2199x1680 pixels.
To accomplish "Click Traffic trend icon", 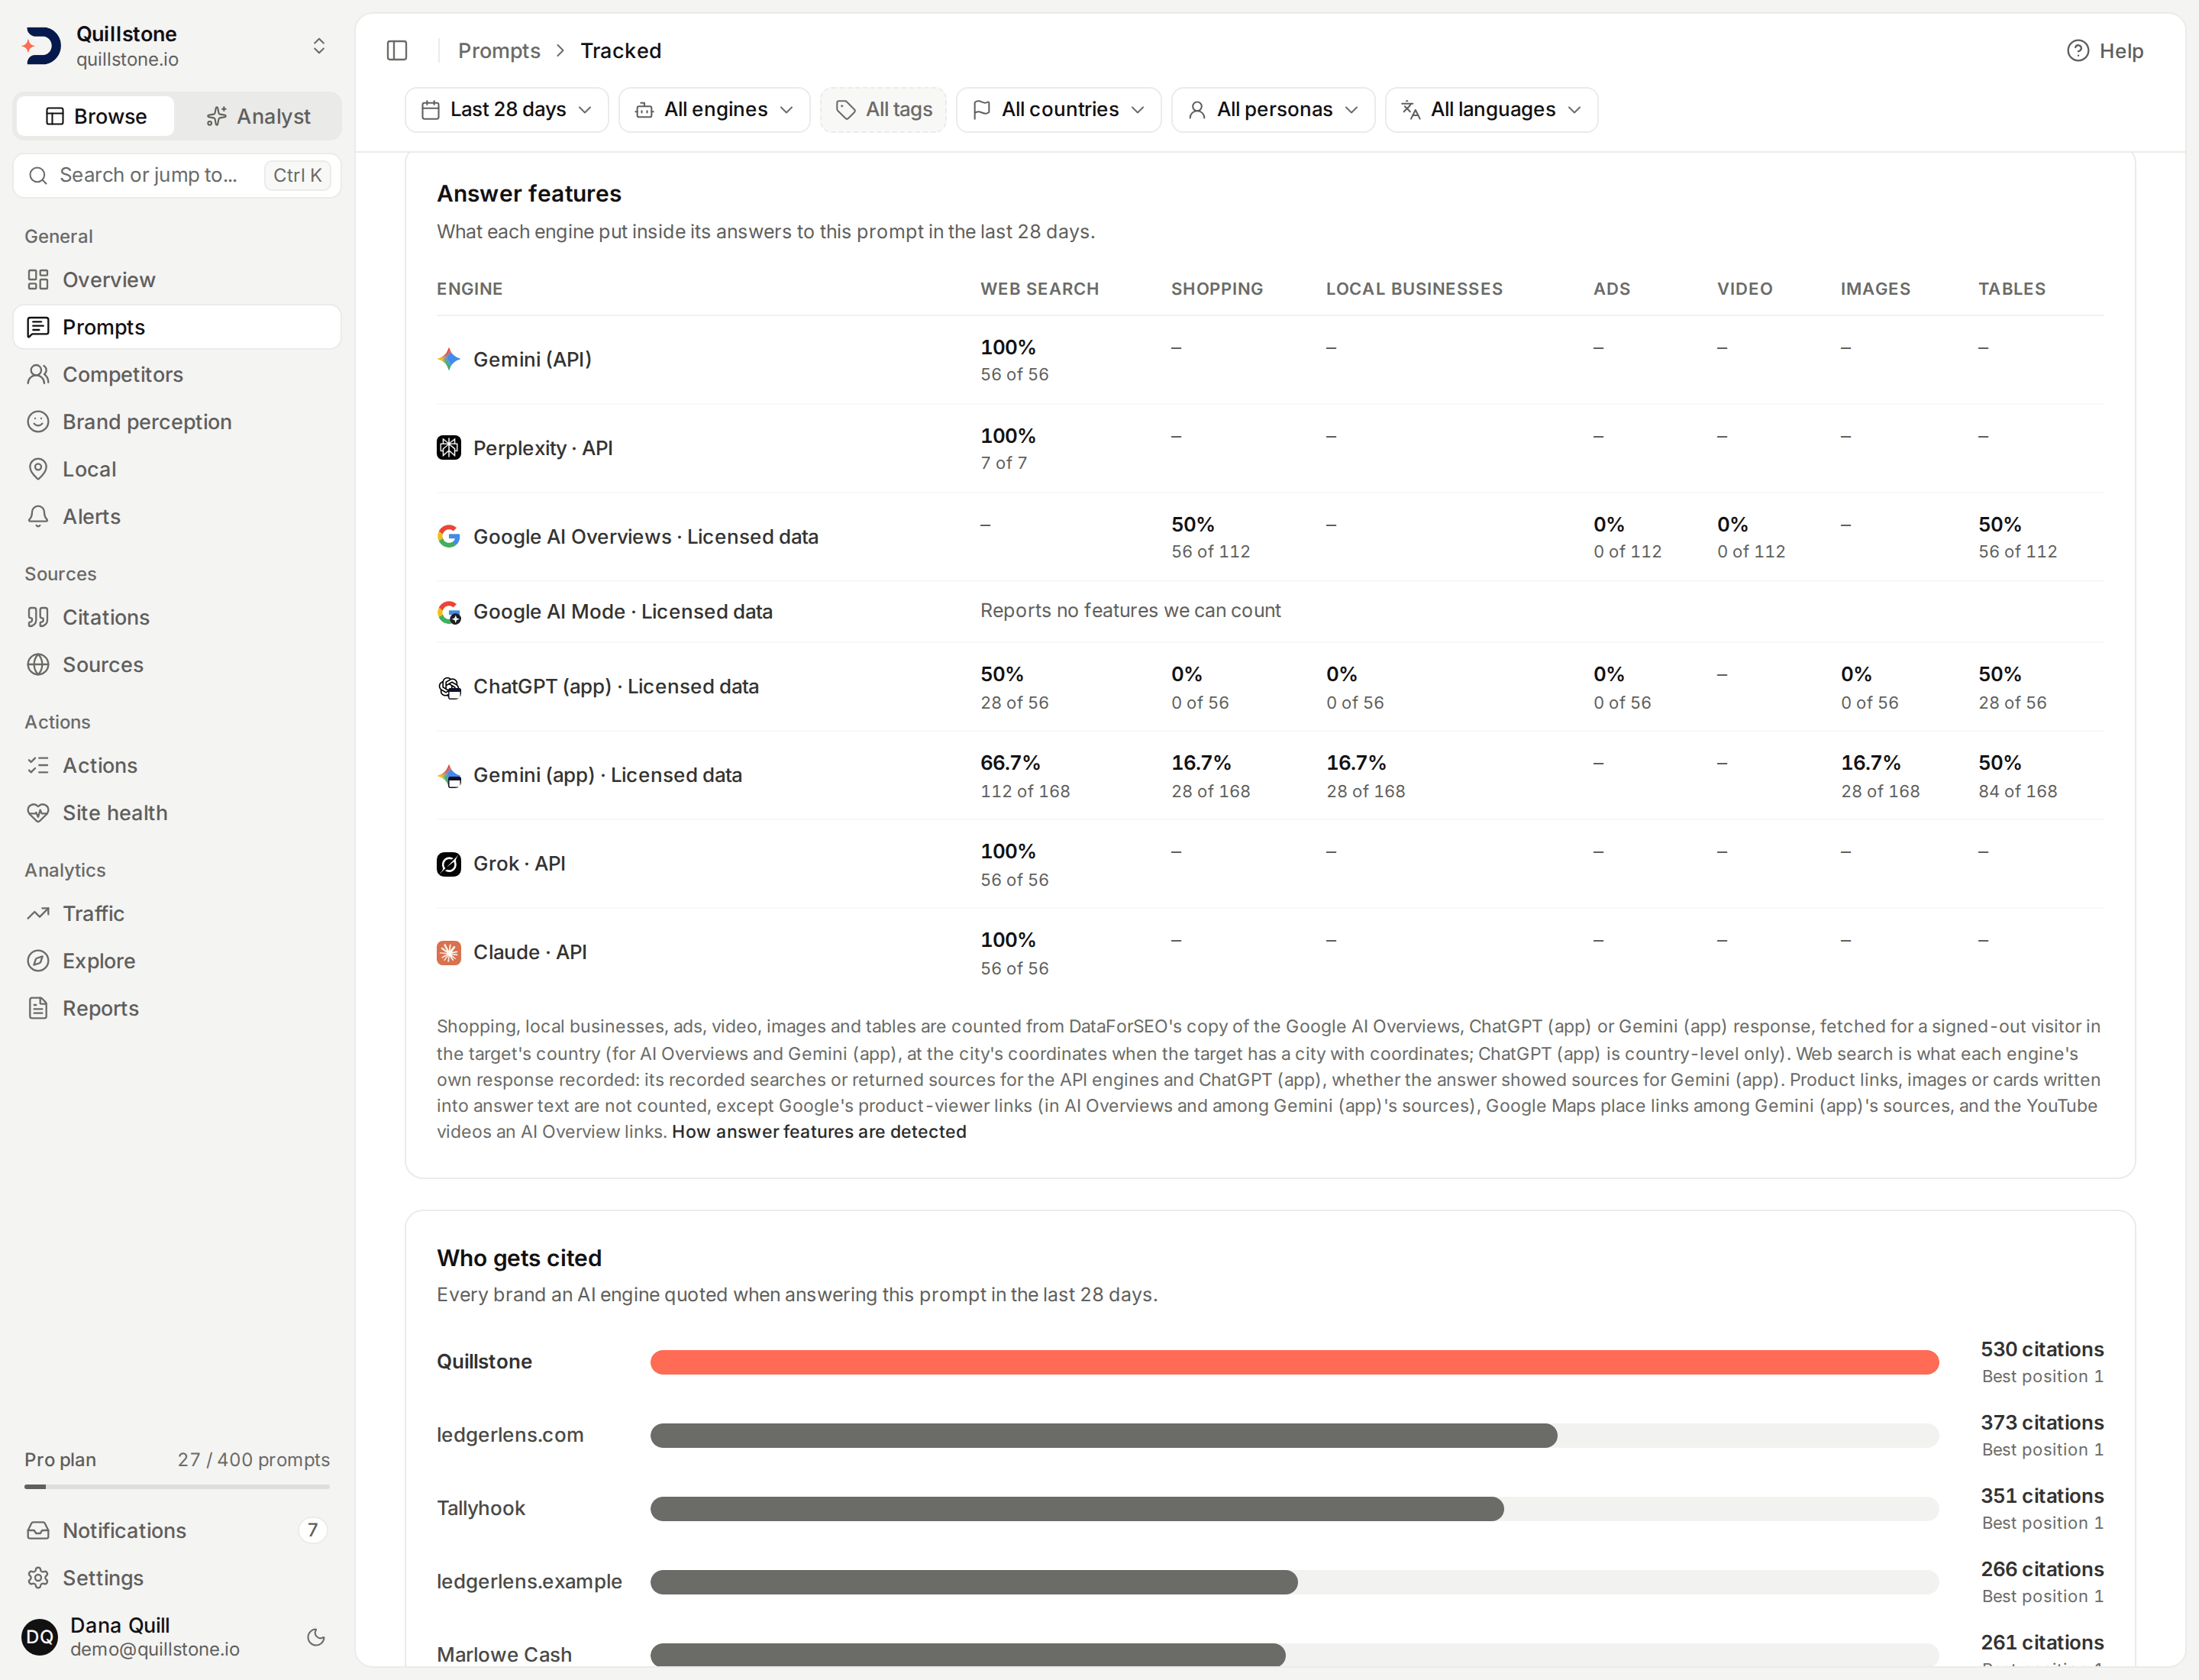I will point(38,914).
